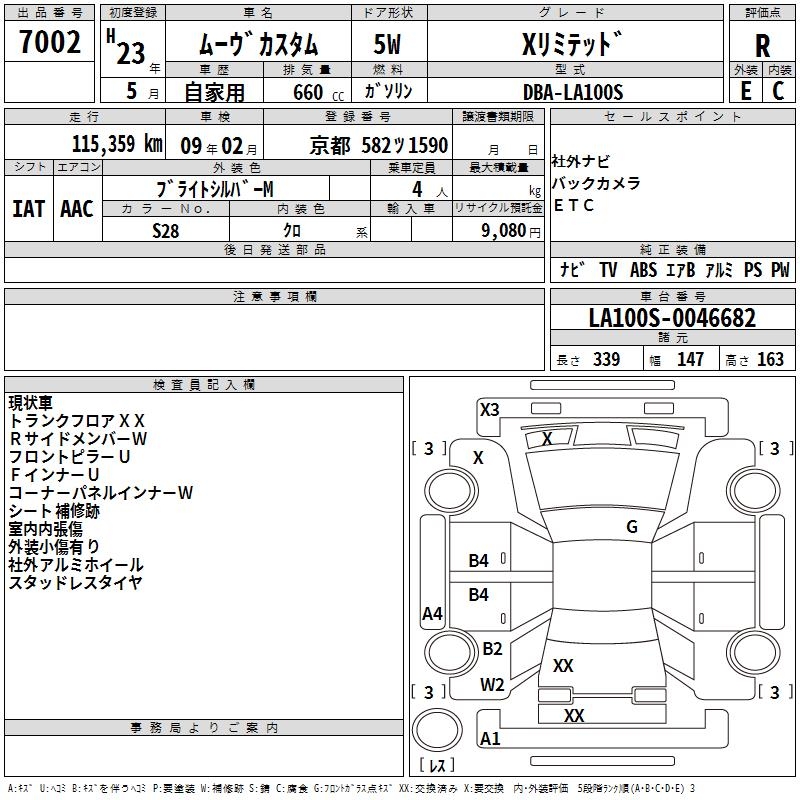Select the interior color クロ
The image size is (800, 800).
pos(292,231)
